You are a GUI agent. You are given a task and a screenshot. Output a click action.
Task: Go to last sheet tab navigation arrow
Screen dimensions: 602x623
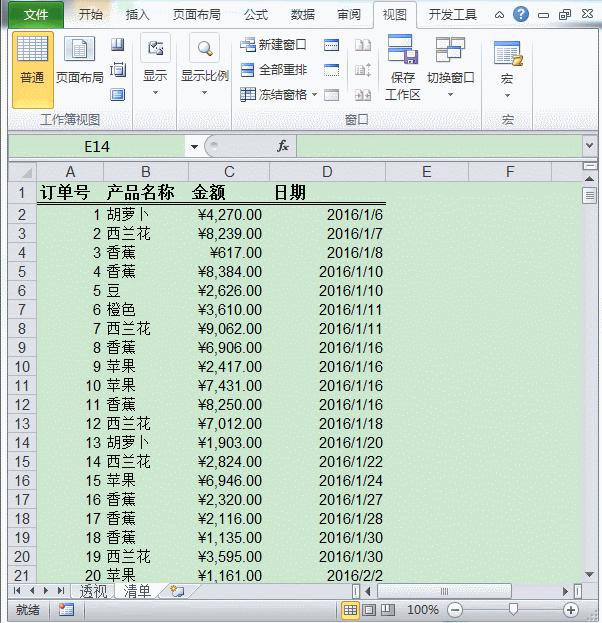click(61, 591)
